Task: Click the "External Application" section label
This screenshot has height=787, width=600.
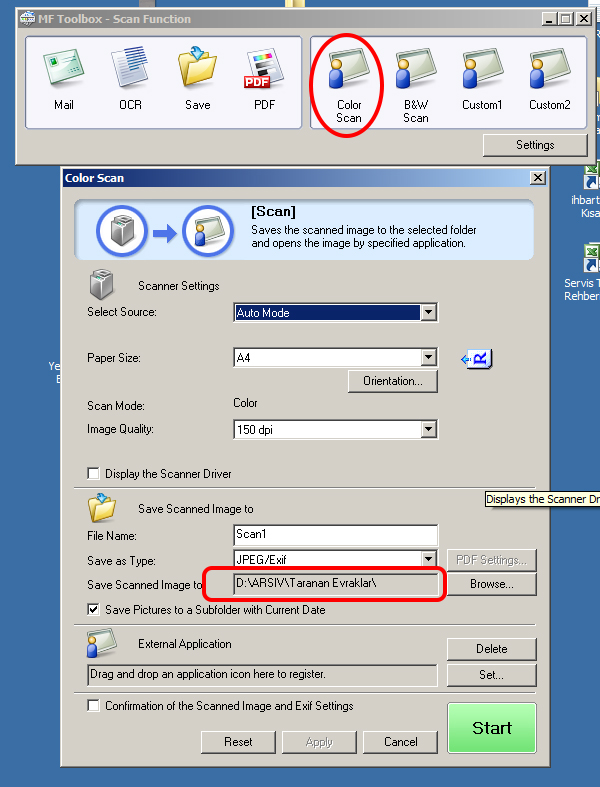Action: coord(185,644)
